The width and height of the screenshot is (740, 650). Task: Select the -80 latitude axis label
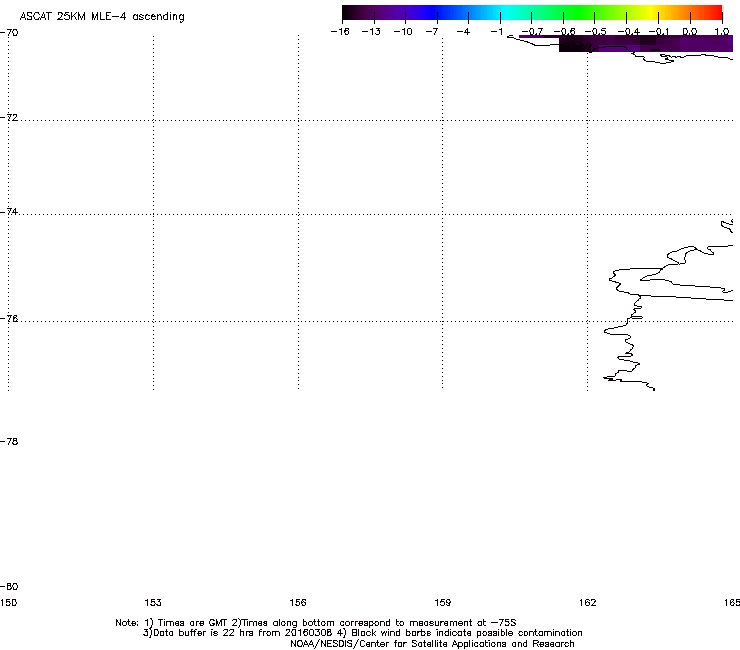9,586
